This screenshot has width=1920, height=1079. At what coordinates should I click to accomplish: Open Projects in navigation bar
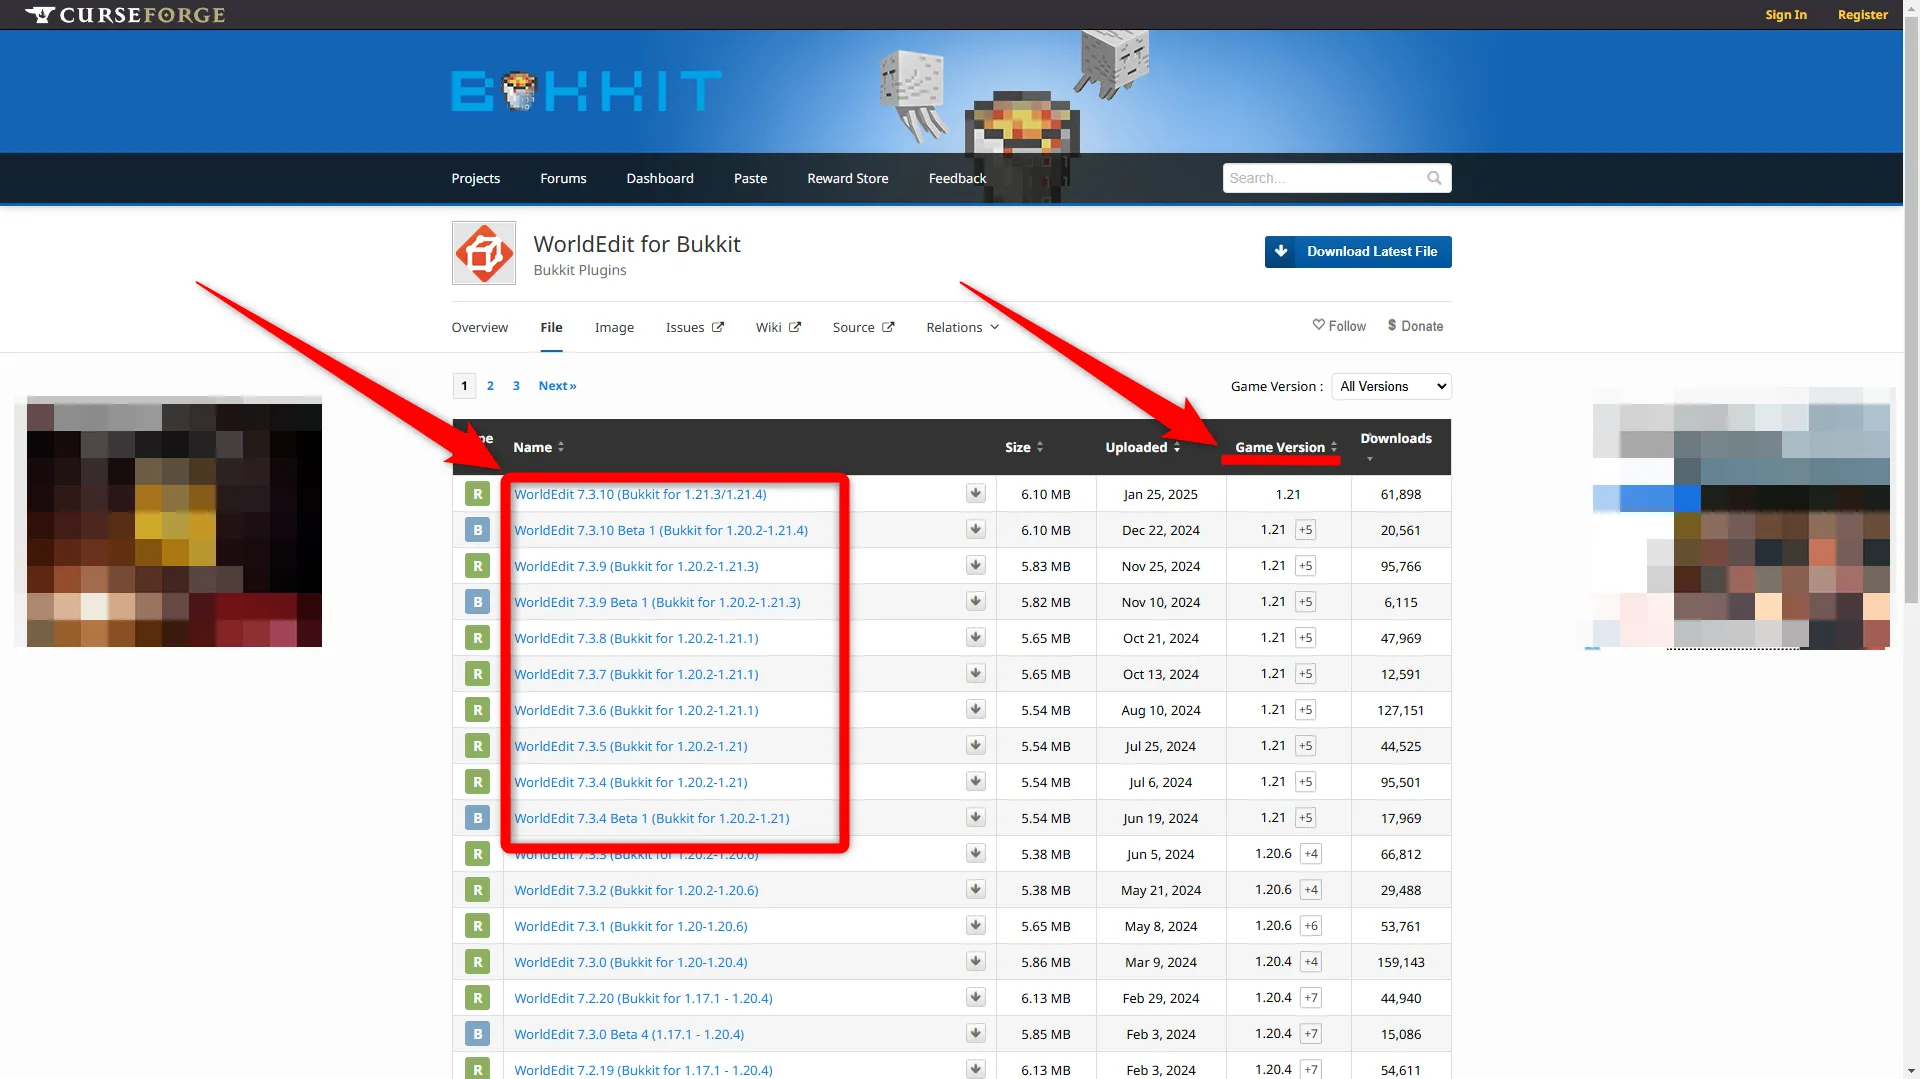pos(475,178)
